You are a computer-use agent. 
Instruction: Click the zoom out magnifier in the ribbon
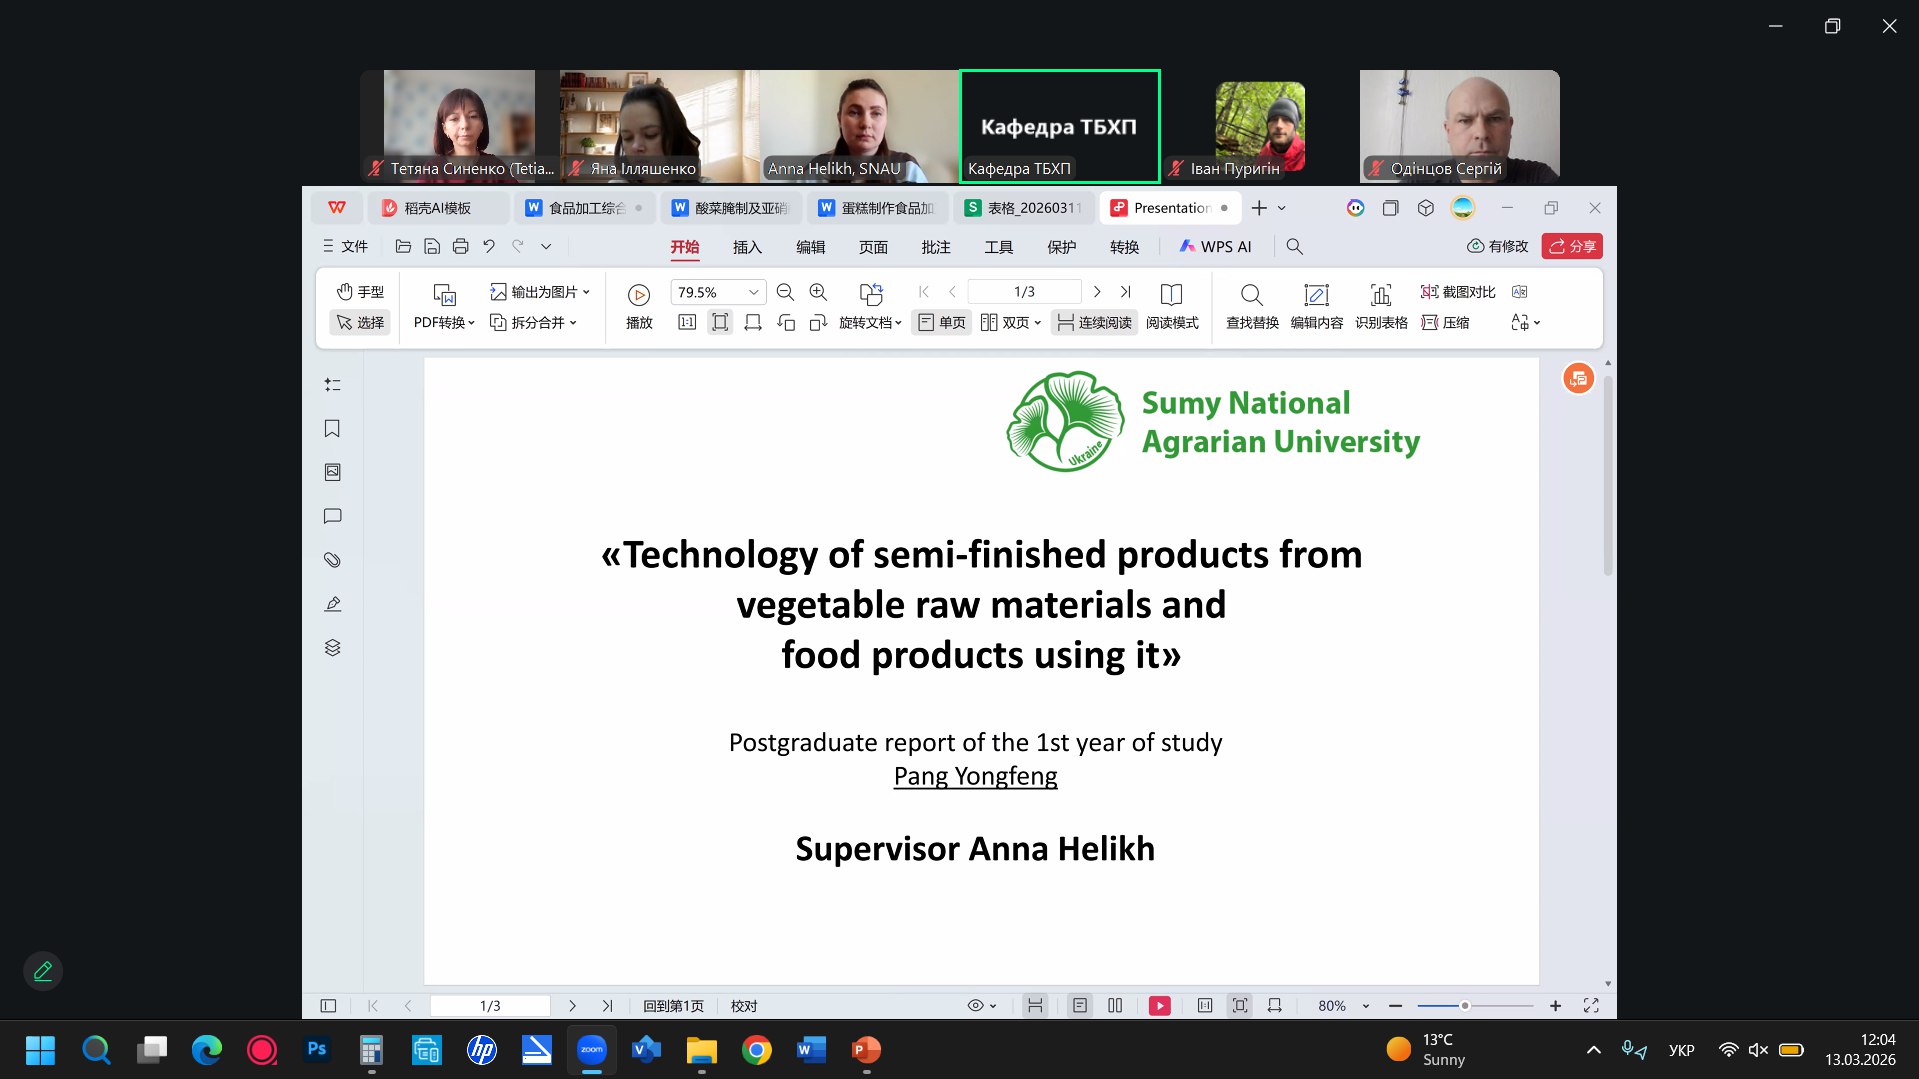[785, 292]
